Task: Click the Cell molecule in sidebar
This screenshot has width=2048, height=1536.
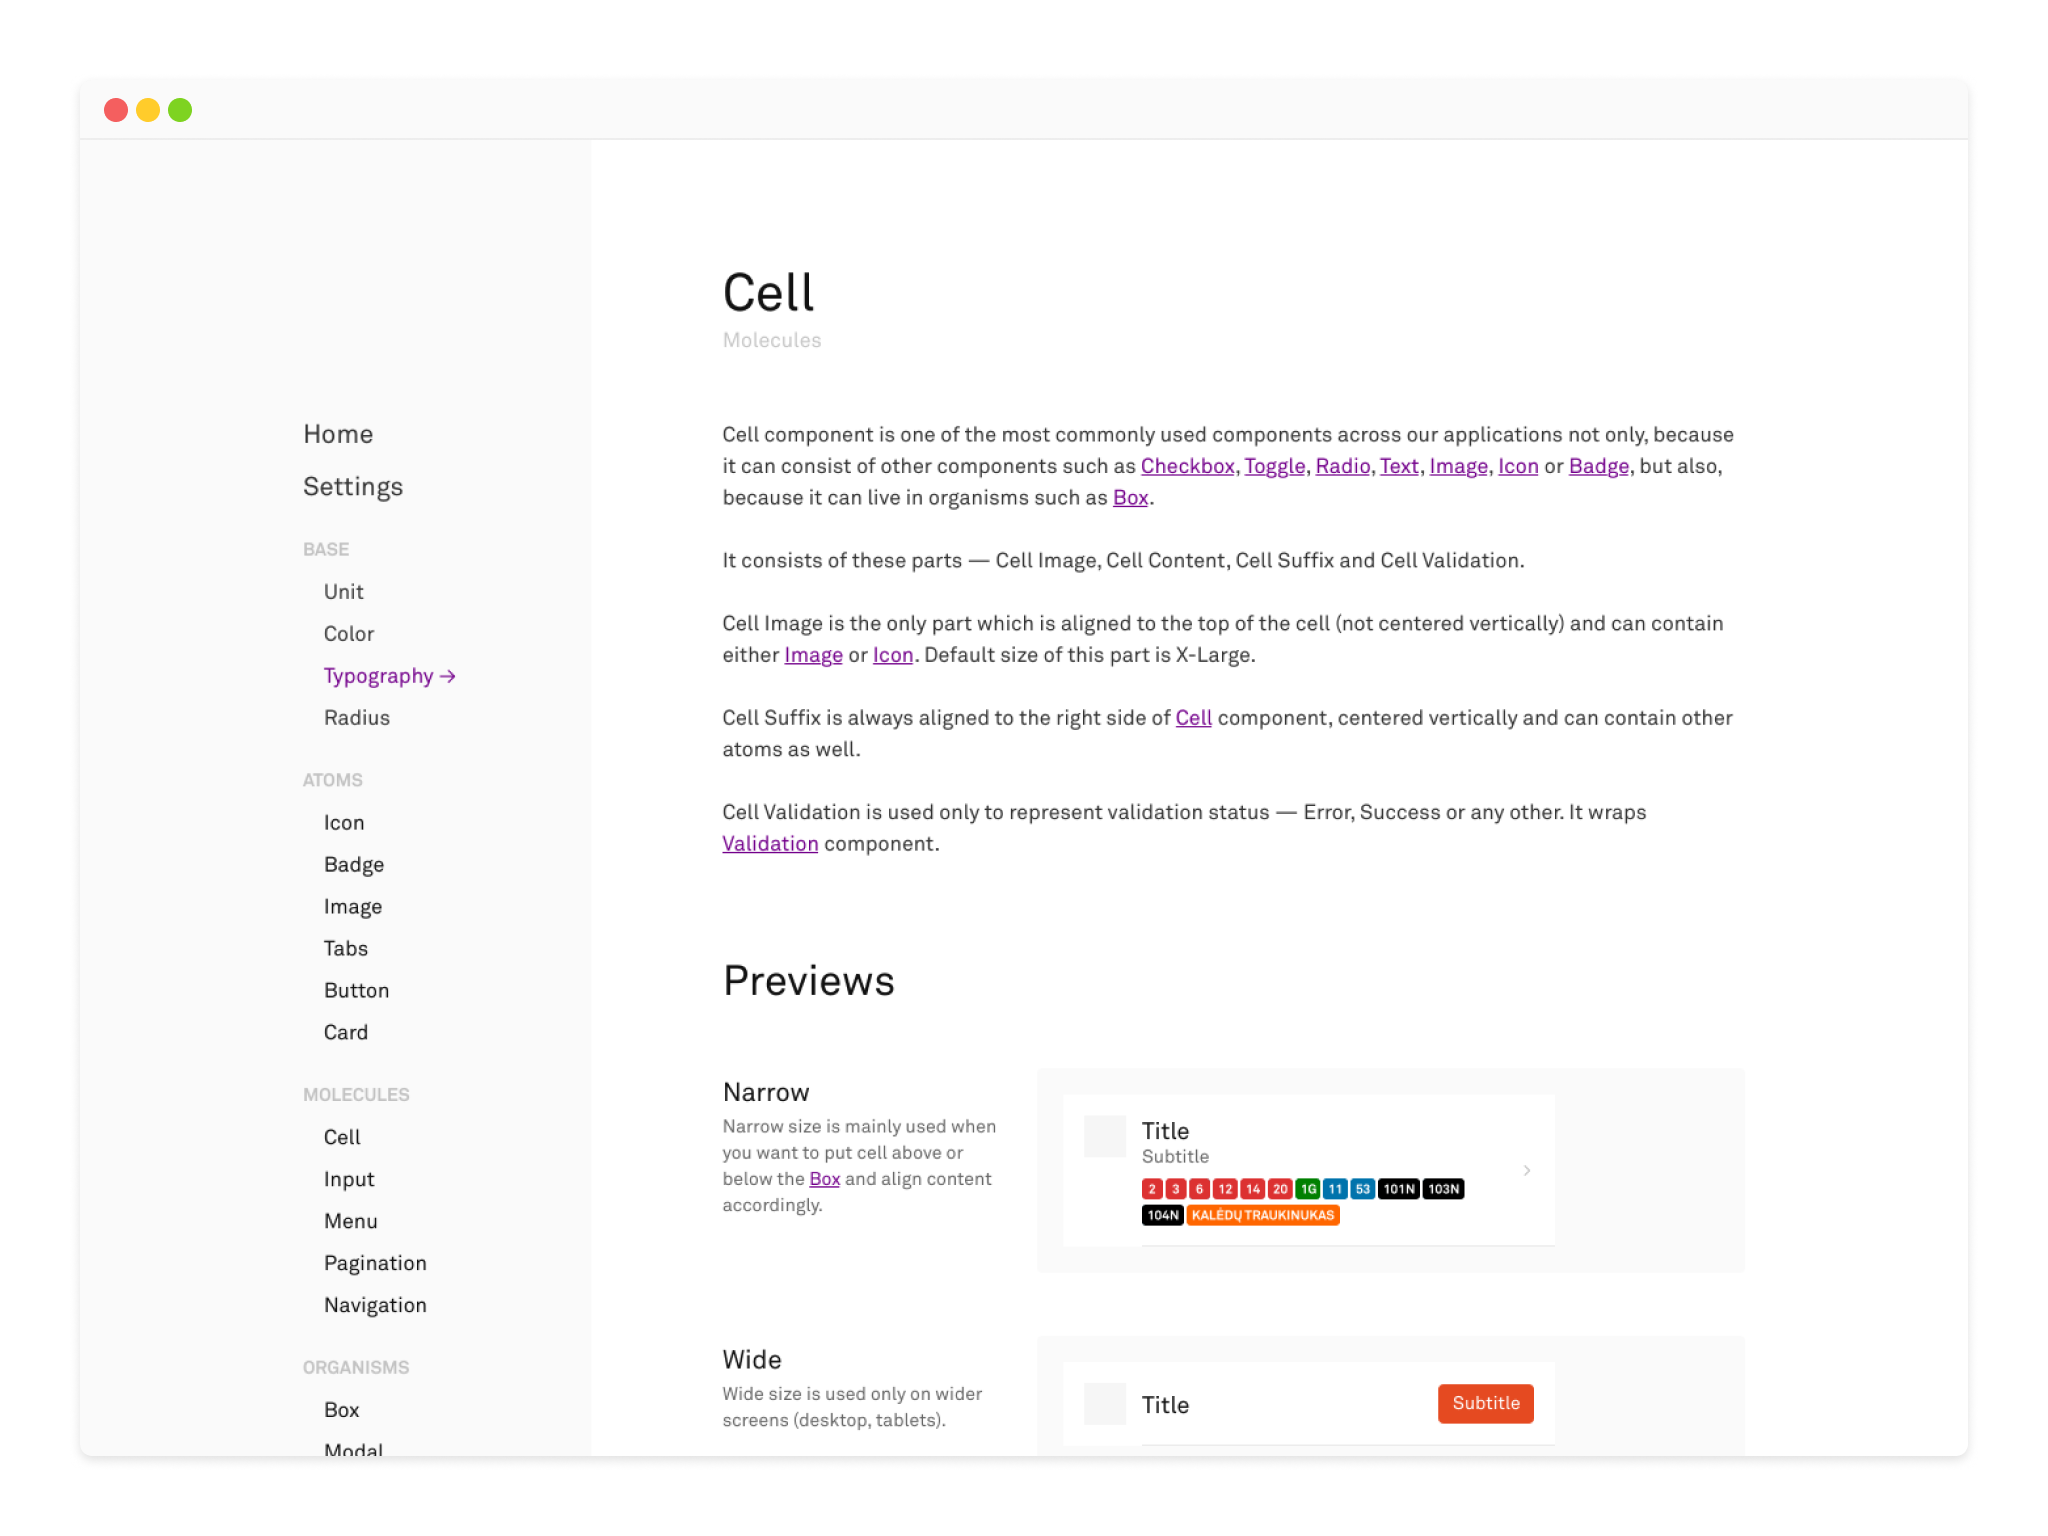Action: (342, 1137)
